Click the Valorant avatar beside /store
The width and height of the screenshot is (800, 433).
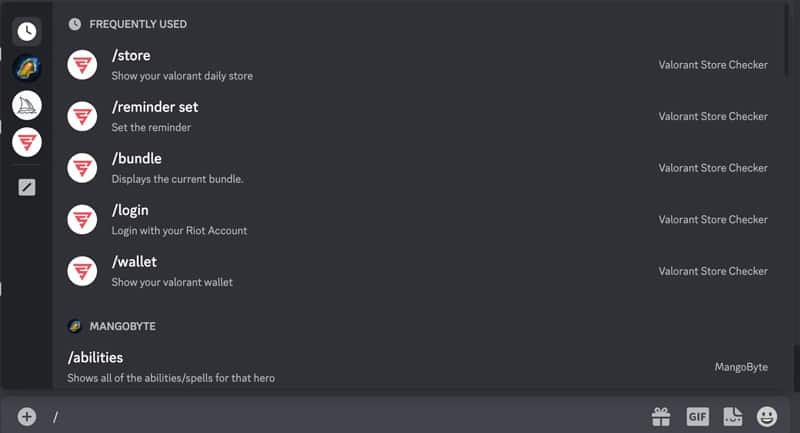(x=82, y=65)
